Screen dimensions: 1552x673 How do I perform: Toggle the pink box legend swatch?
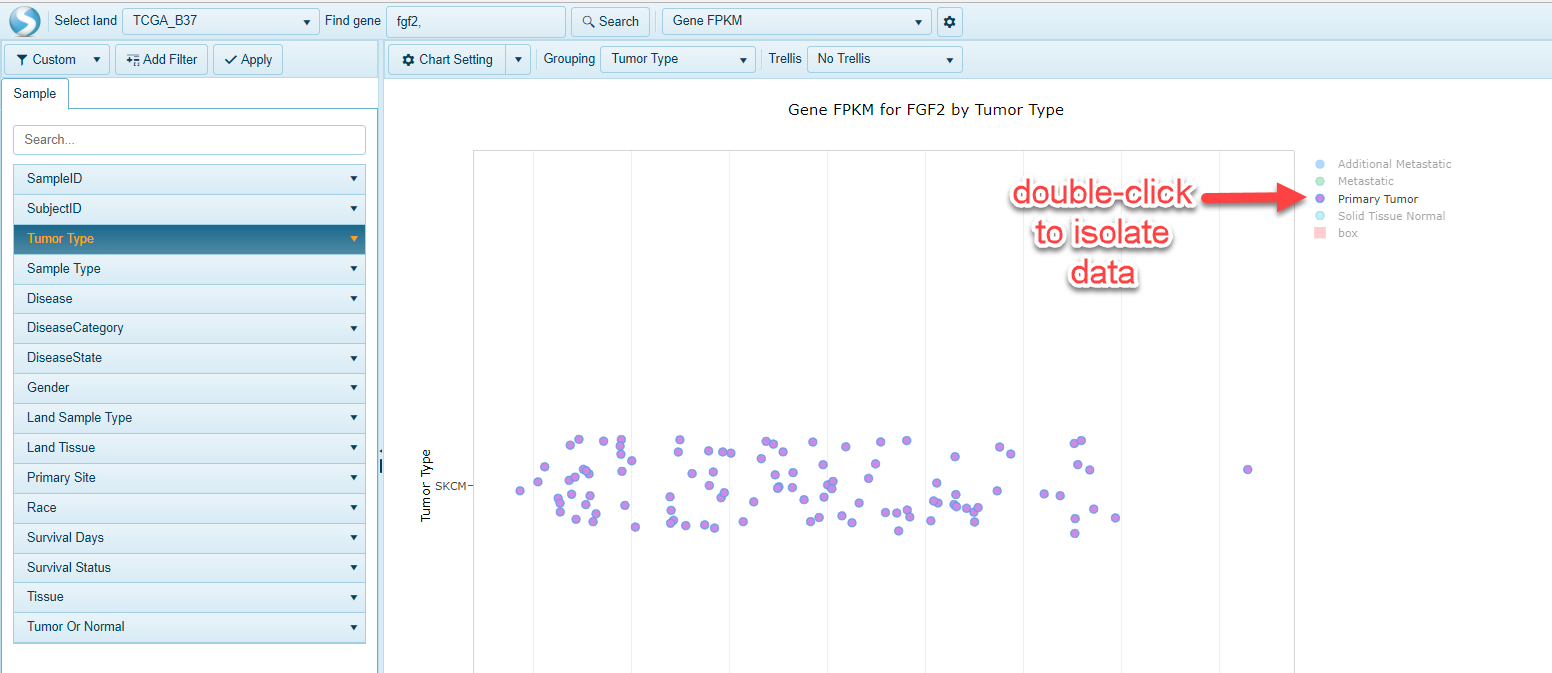tap(1320, 233)
